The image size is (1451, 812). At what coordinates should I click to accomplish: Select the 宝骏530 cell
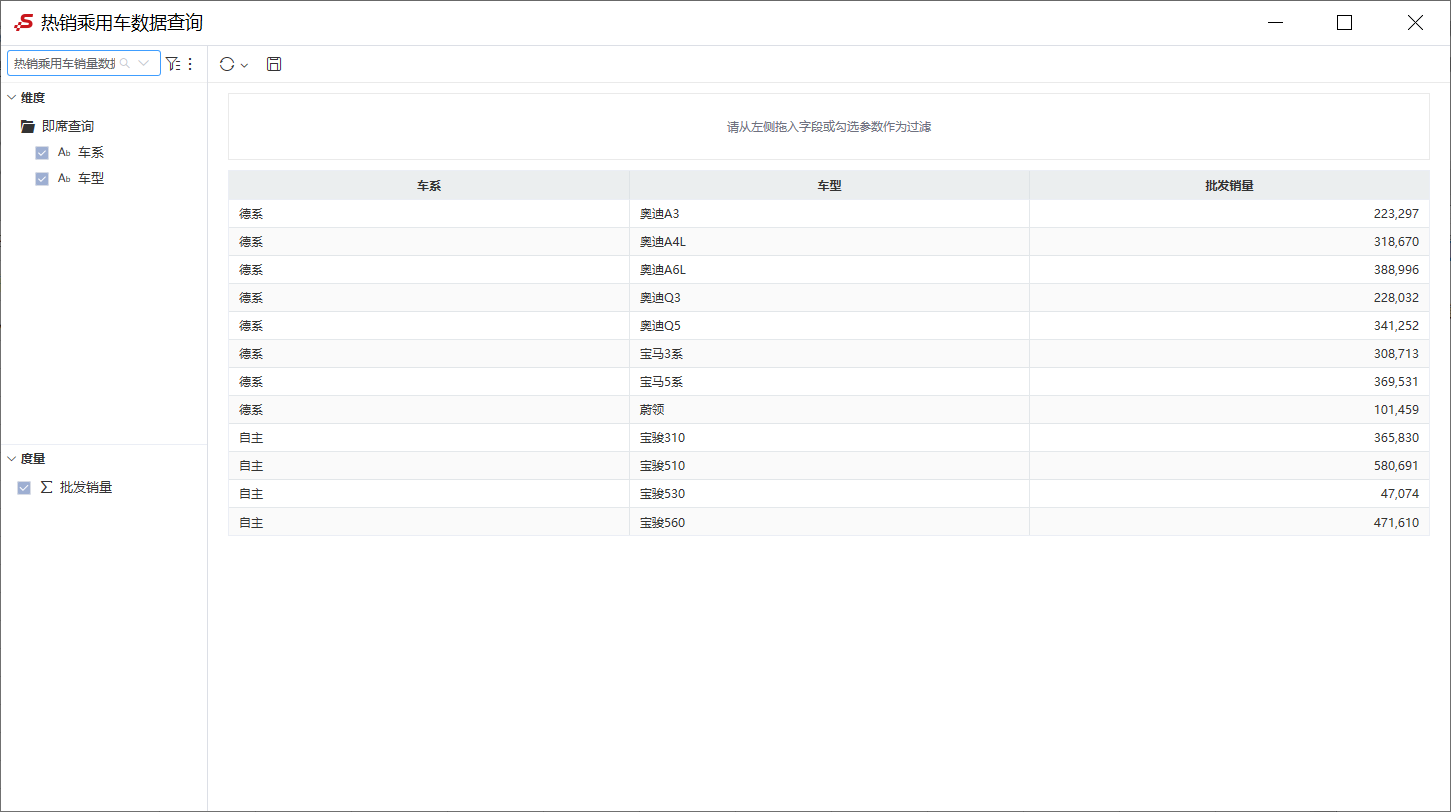pos(829,494)
